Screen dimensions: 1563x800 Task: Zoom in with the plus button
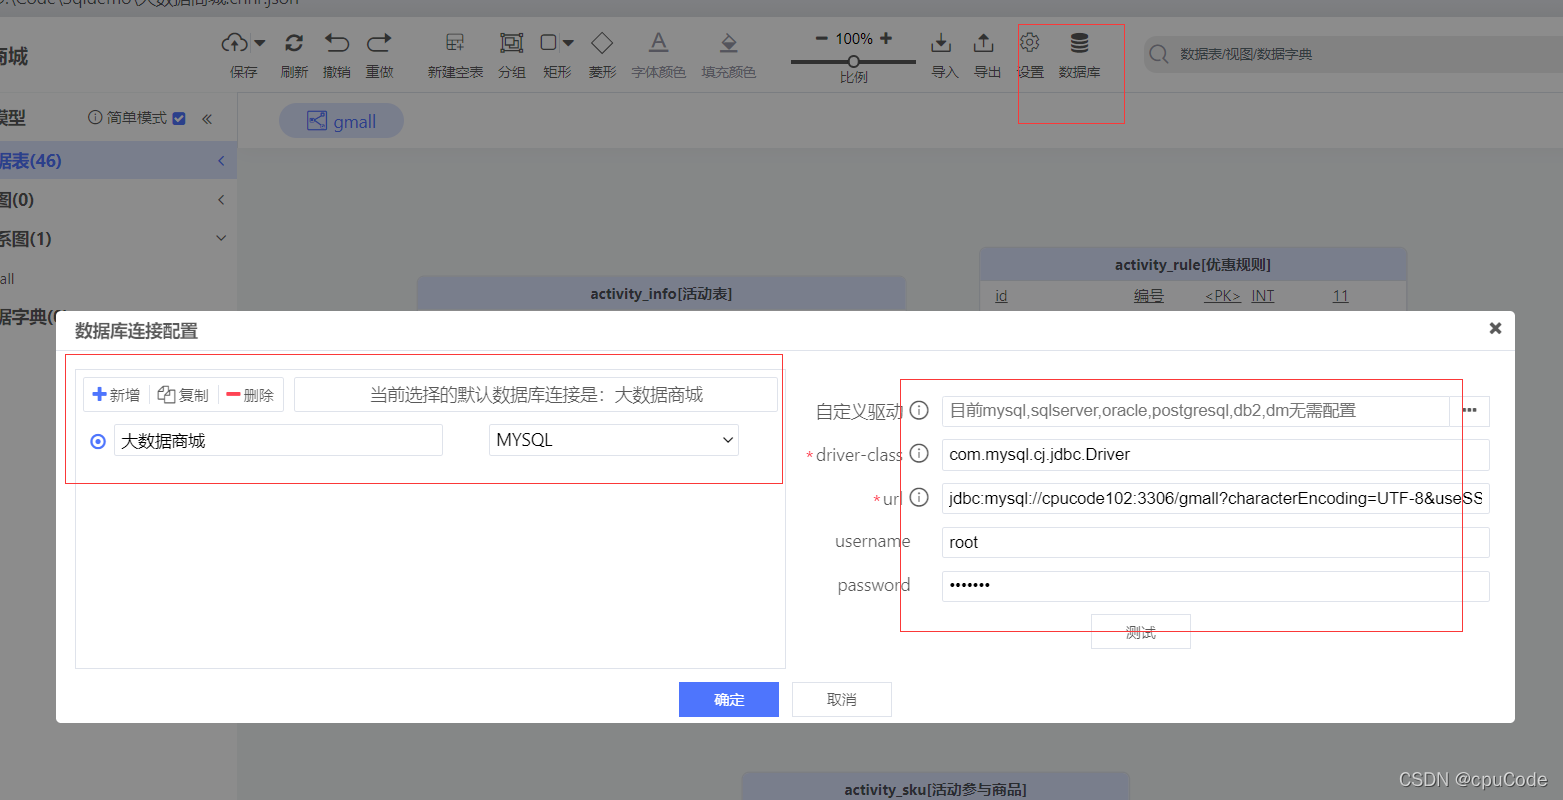(x=886, y=38)
